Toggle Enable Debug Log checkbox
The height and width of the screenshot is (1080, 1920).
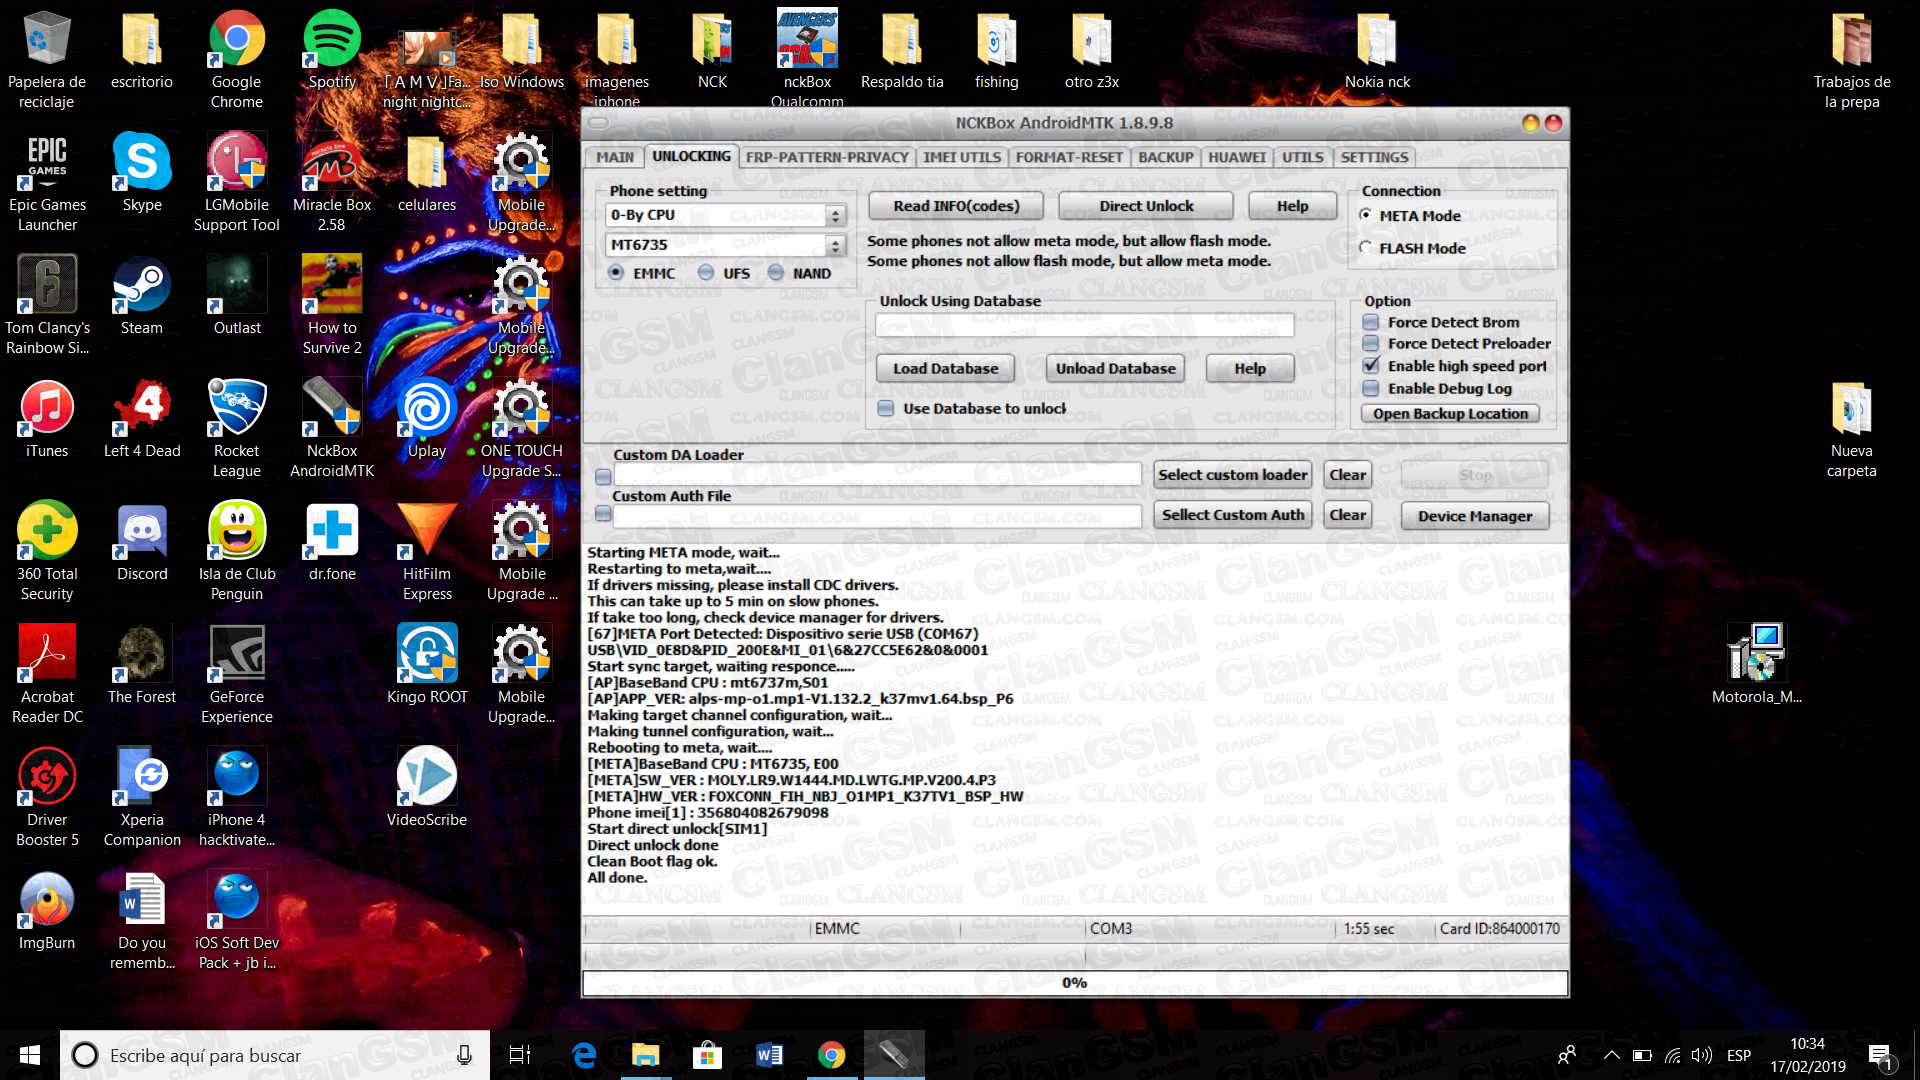1371,388
